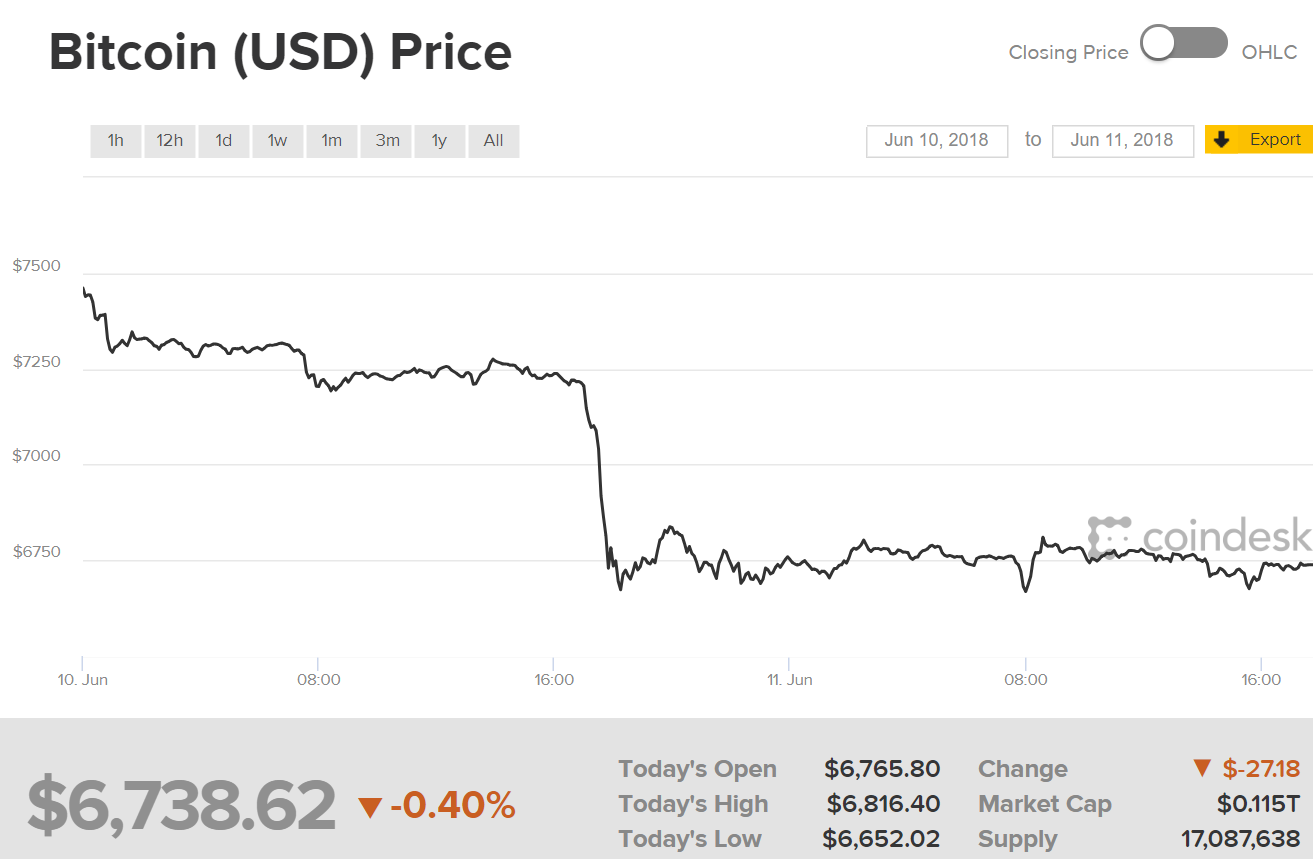Open the Jun 10, 2018 start date field
Viewport: 1313px width, 859px height.
click(937, 141)
